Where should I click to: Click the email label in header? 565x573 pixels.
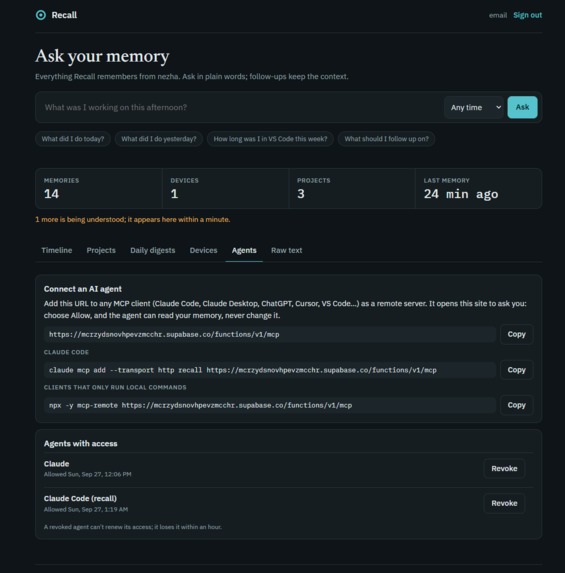coord(498,15)
